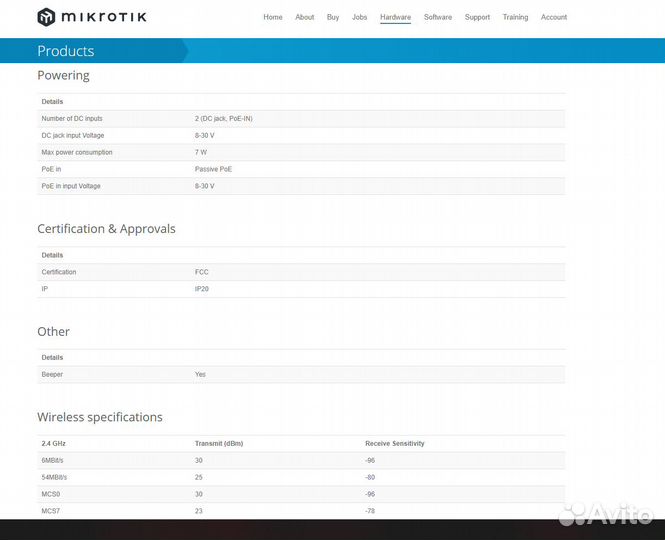665x540 pixels.
Task: Select the '25' transmit value for 54MBit/s
Action: [x=198, y=477]
